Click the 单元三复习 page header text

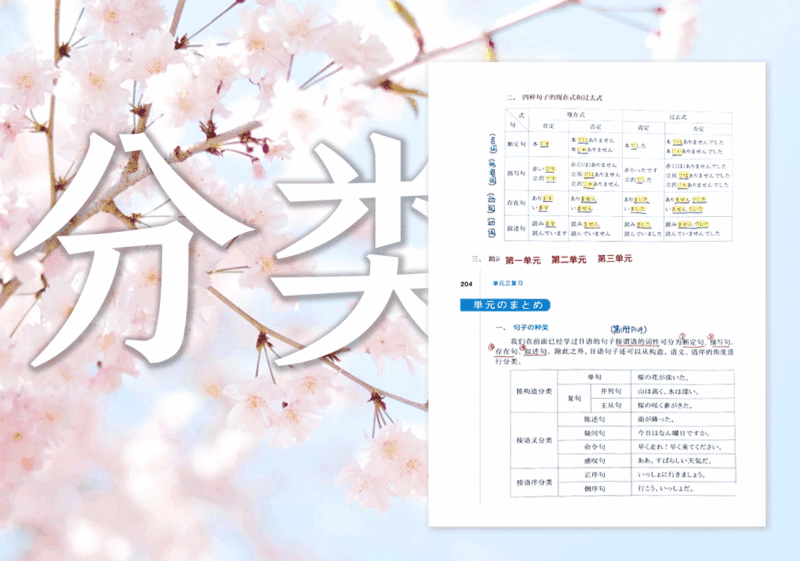coord(508,283)
